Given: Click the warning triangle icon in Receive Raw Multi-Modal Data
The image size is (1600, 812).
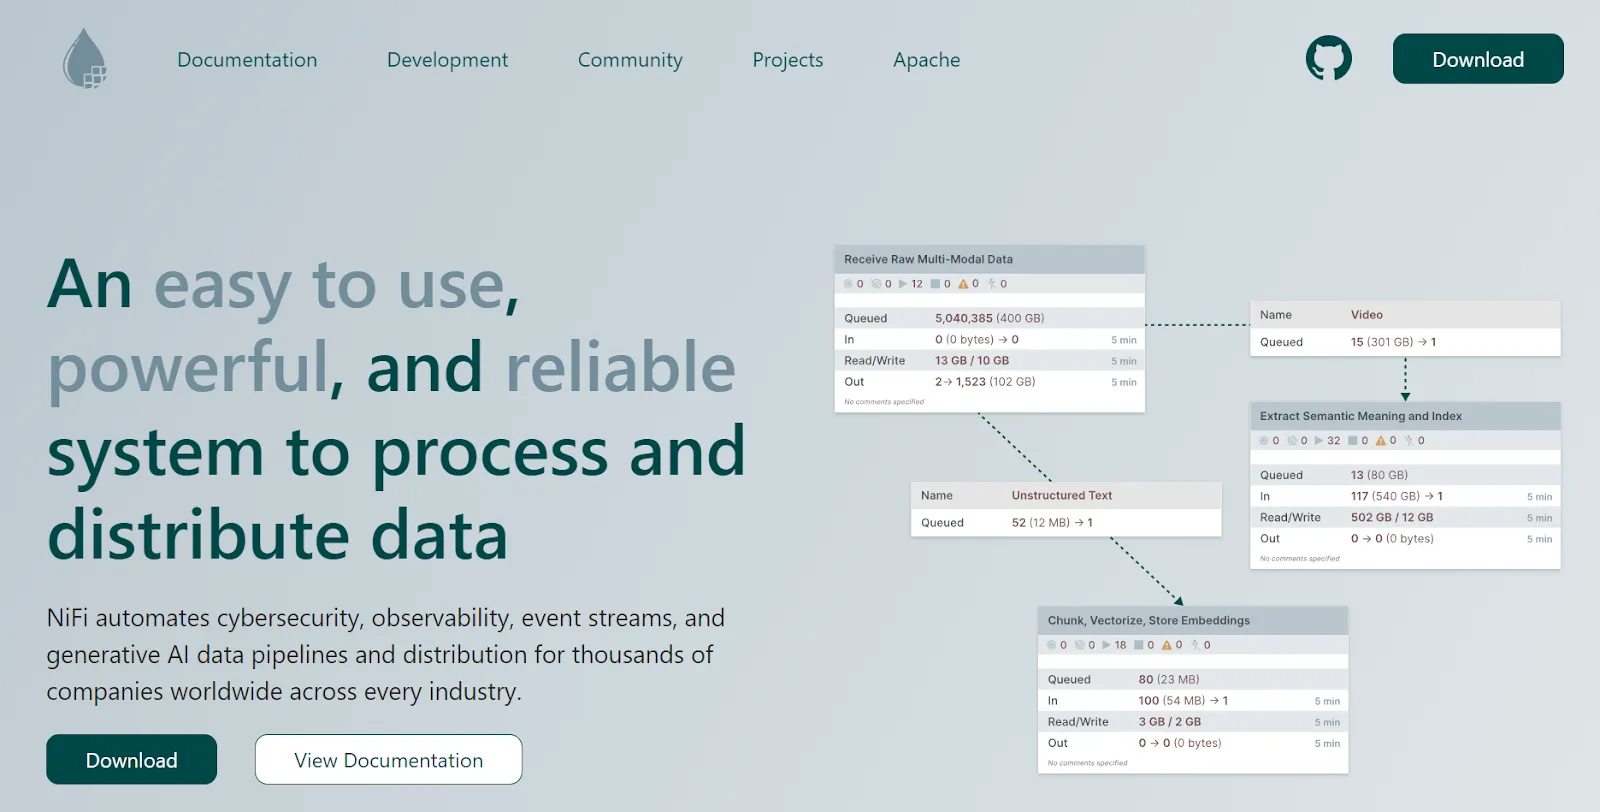Looking at the screenshot, I should (x=963, y=284).
